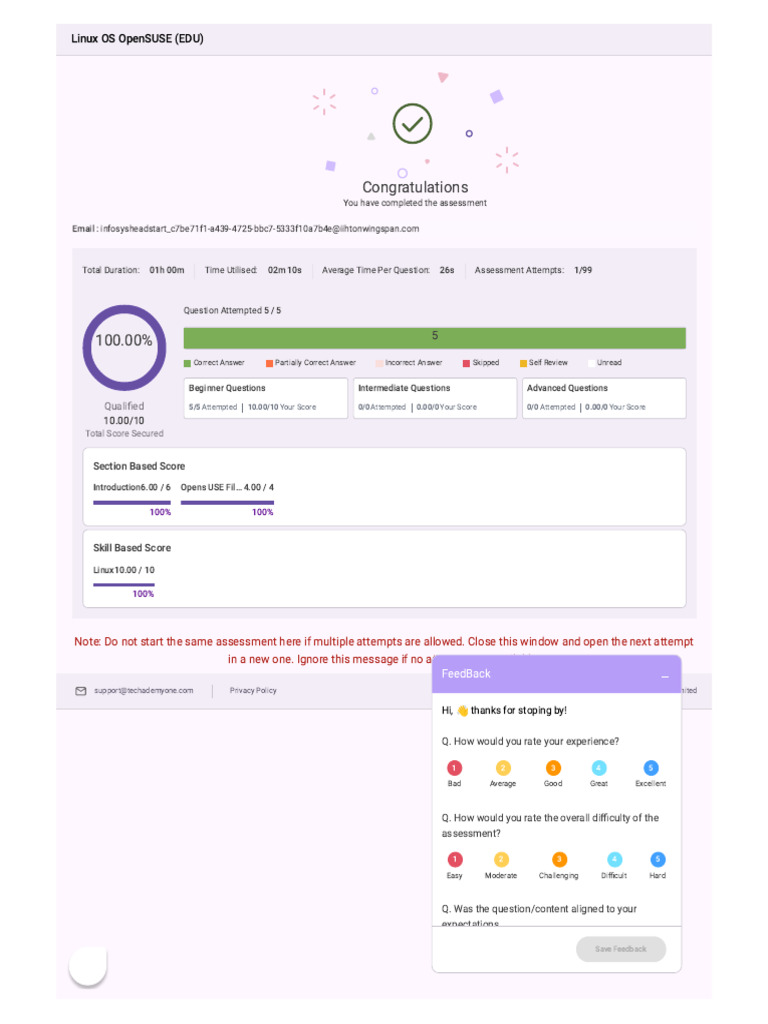Click the green checkmark completion icon
Image resolution: width=768 pixels, height=1024 pixels.
(x=412, y=124)
